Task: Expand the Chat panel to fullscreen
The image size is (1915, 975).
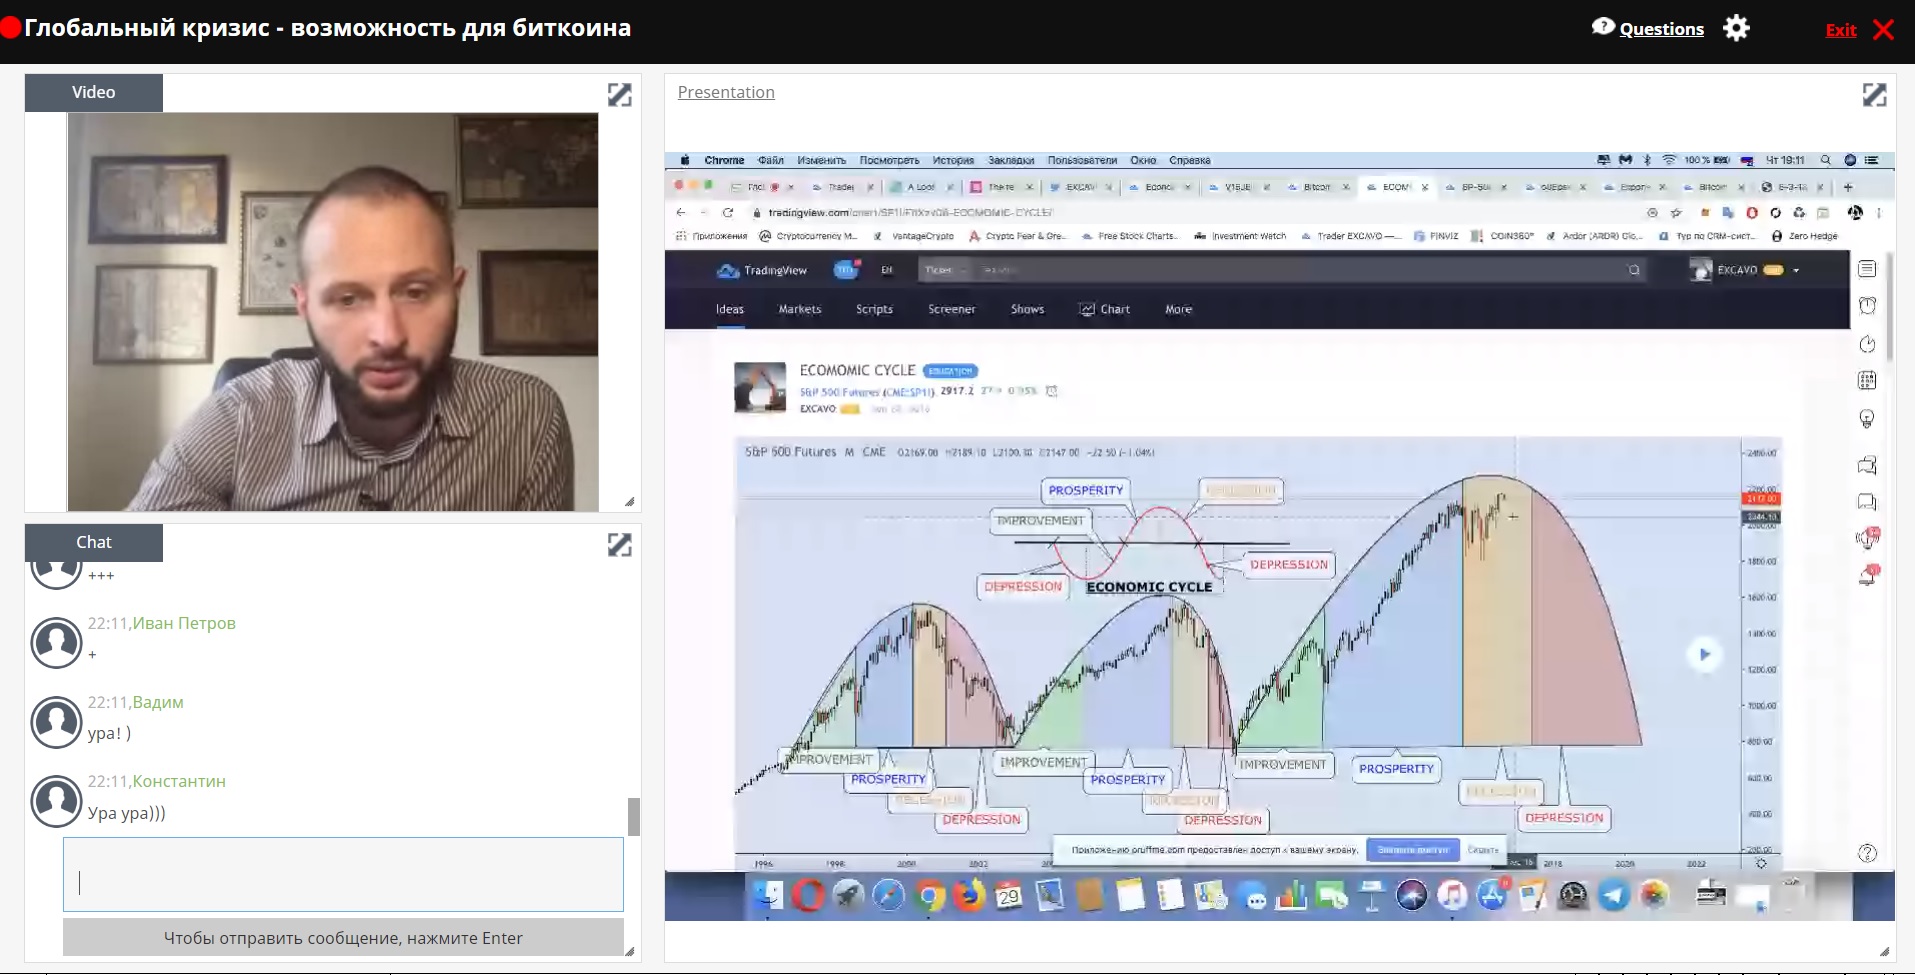Action: pos(619,545)
